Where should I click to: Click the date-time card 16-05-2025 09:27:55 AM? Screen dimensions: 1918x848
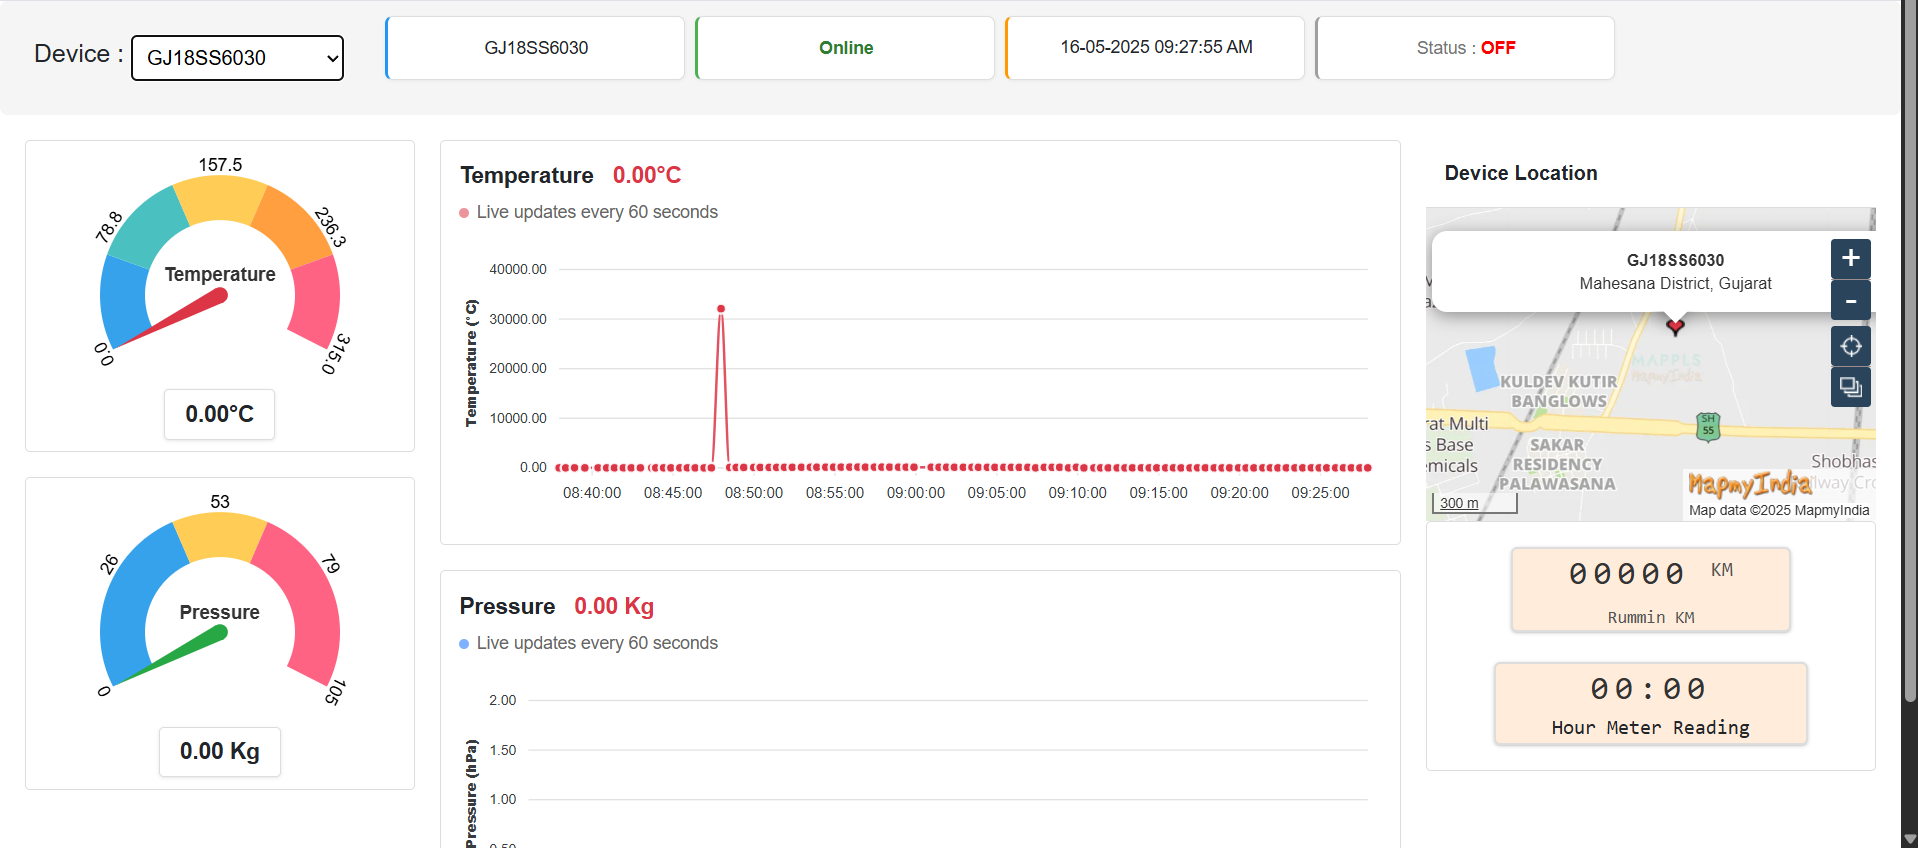pyautogui.click(x=1155, y=48)
